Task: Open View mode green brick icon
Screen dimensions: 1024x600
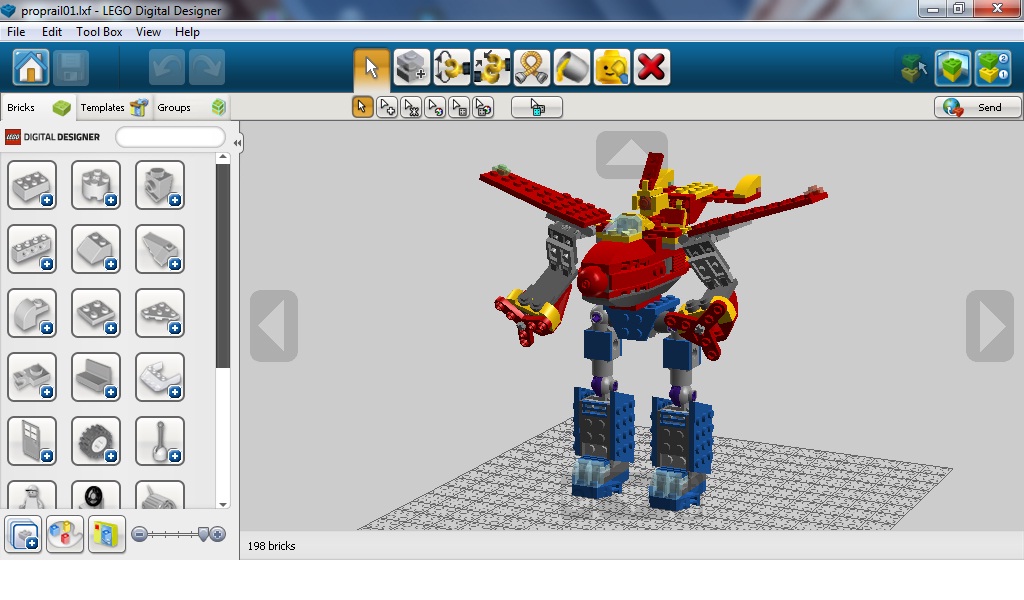Action: [x=952, y=67]
